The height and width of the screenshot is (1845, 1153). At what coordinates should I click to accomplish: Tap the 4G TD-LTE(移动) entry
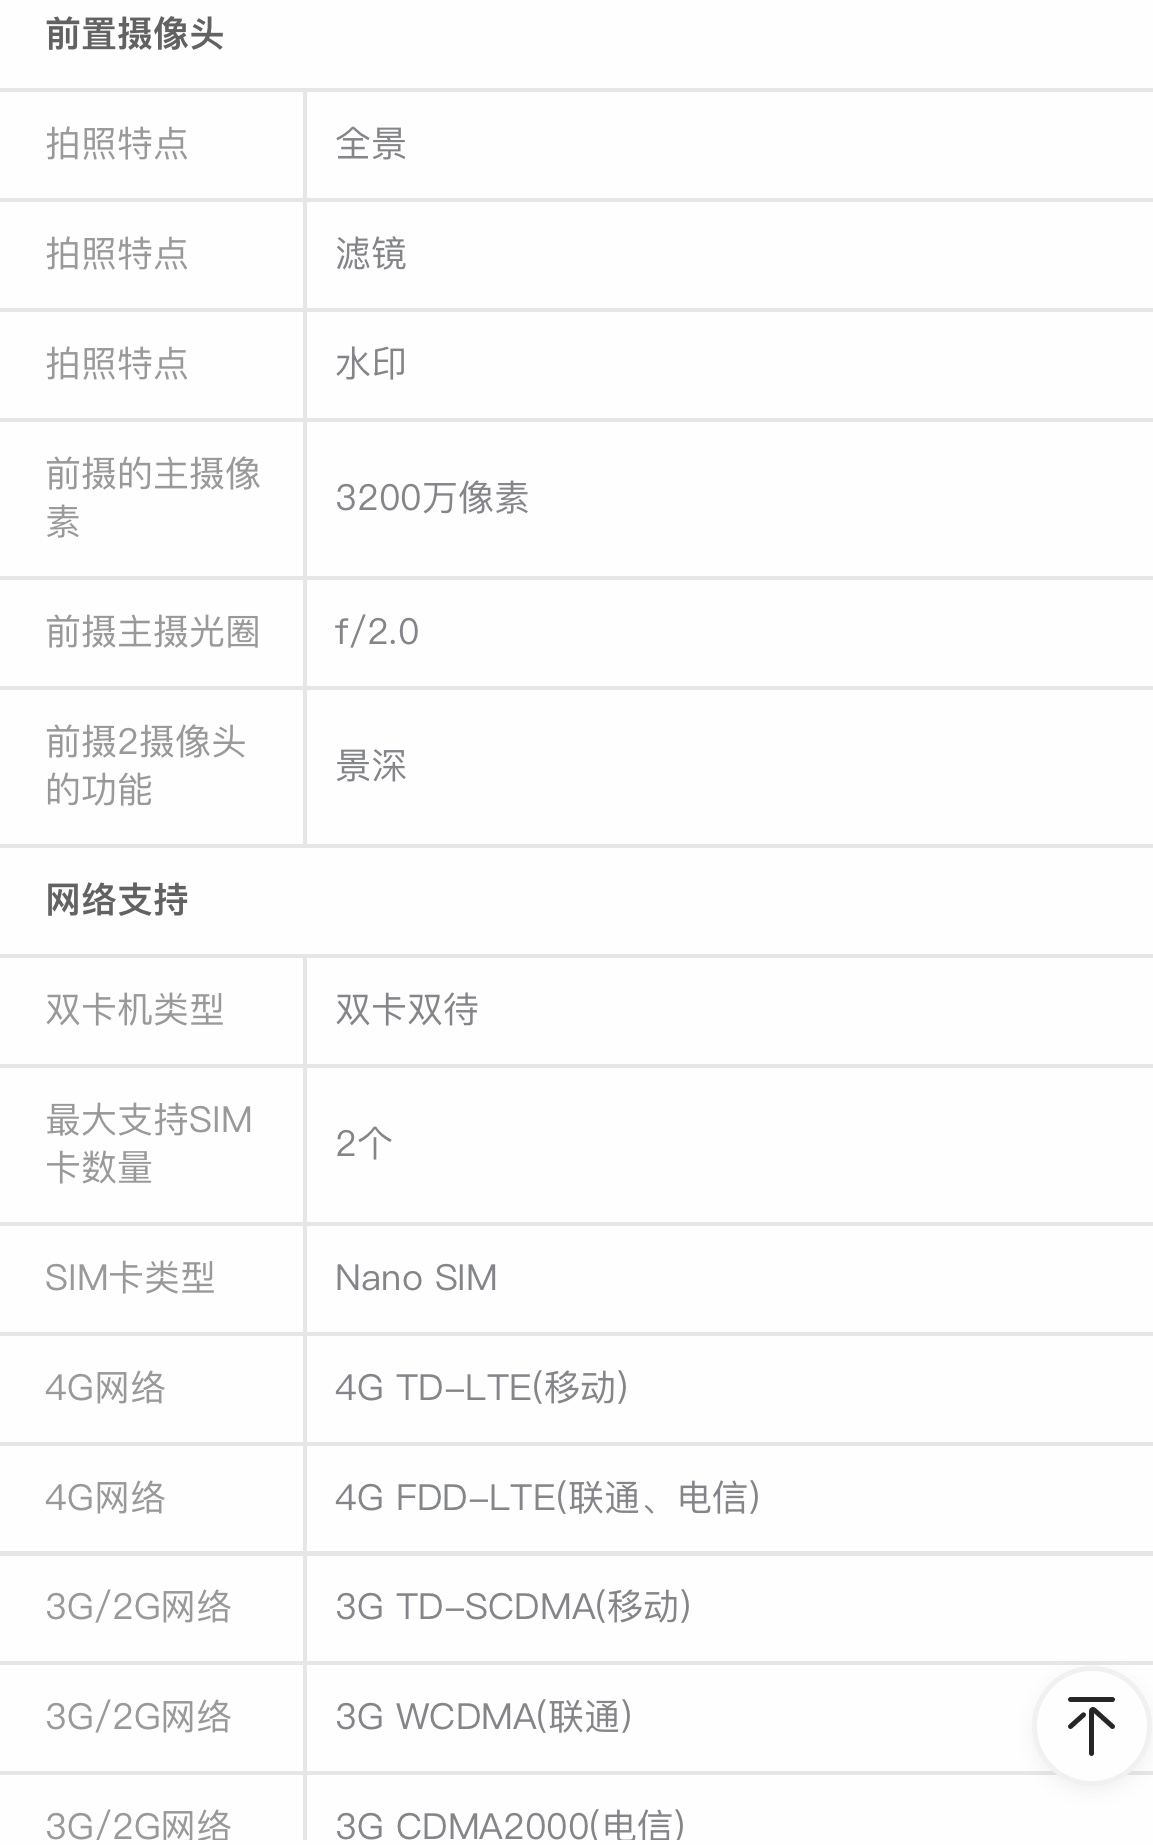[482, 1388]
